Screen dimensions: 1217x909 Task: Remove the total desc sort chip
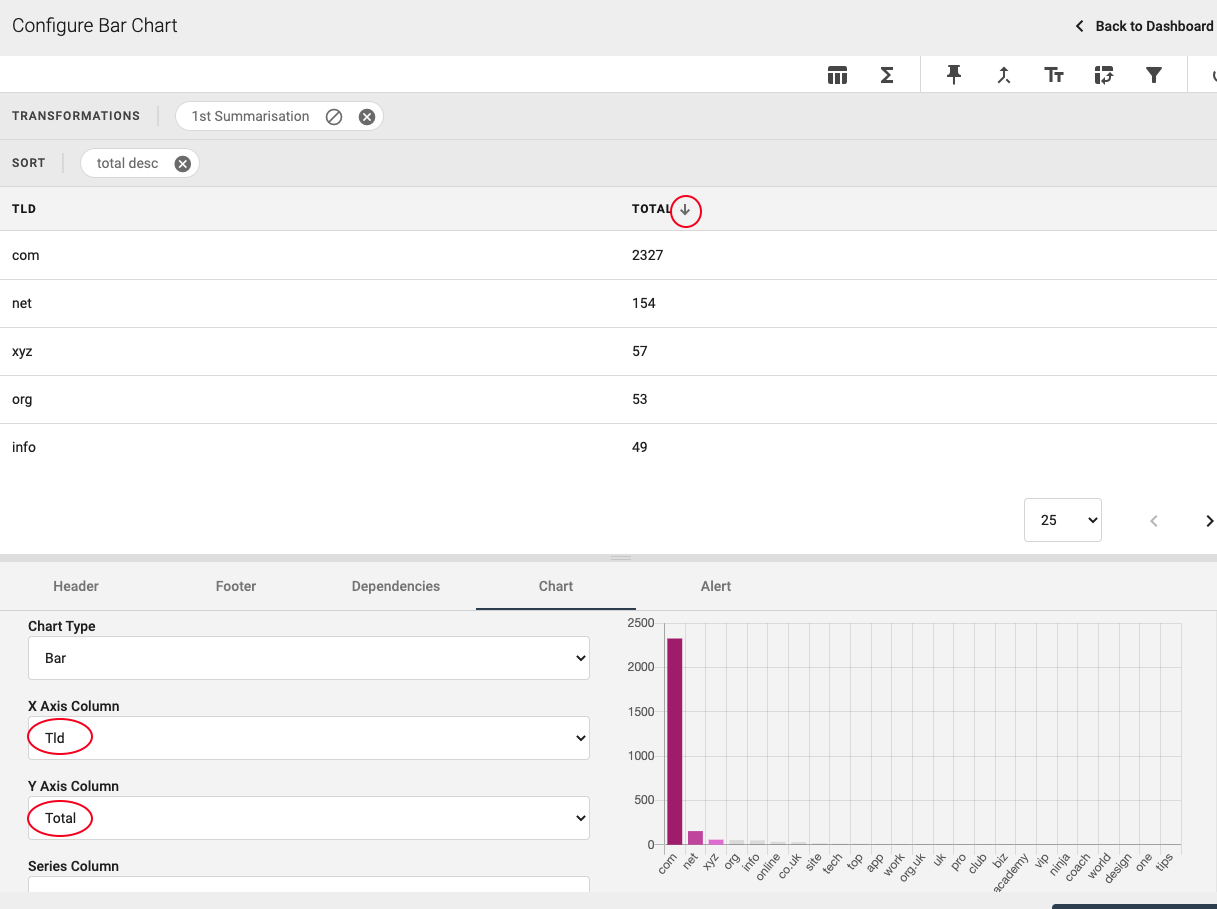tap(182, 164)
